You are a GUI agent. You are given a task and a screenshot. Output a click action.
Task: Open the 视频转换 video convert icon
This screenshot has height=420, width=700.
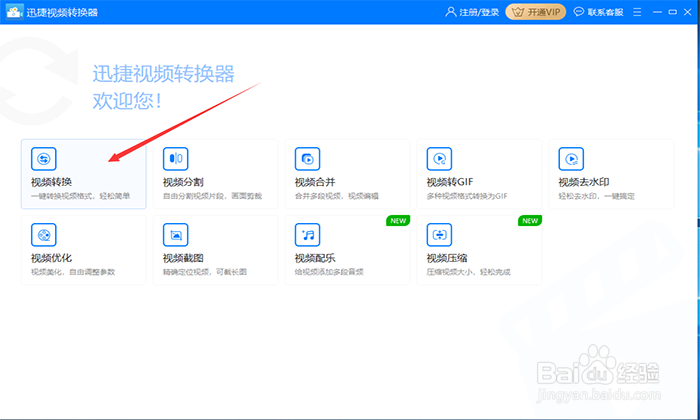click(x=44, y=159)
